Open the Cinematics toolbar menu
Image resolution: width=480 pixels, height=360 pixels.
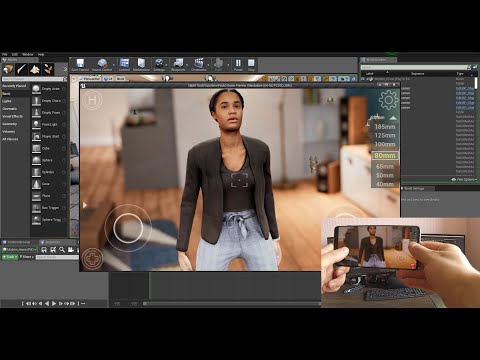(x=199, y=64)
